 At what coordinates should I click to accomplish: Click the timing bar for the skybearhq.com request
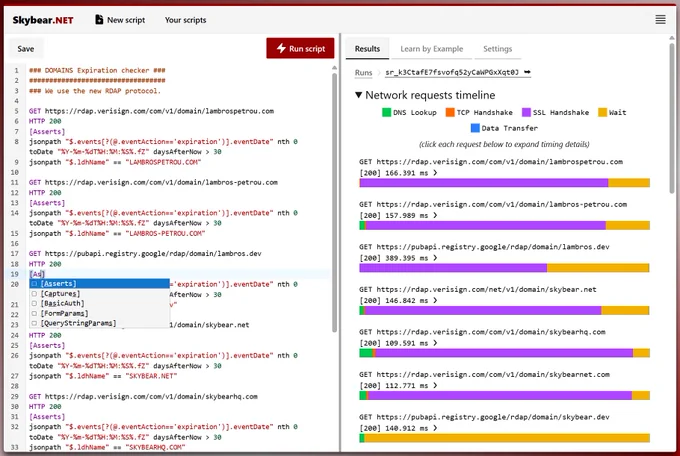coord(504,353)
